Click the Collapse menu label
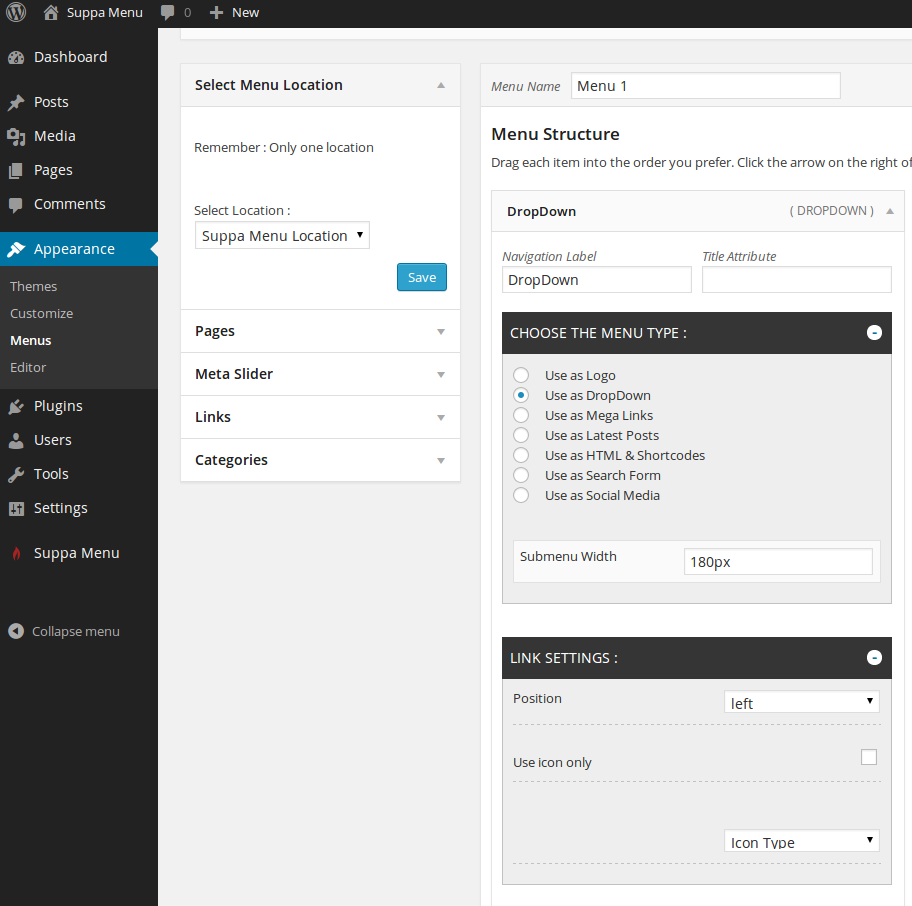 [x=76, y=632]
